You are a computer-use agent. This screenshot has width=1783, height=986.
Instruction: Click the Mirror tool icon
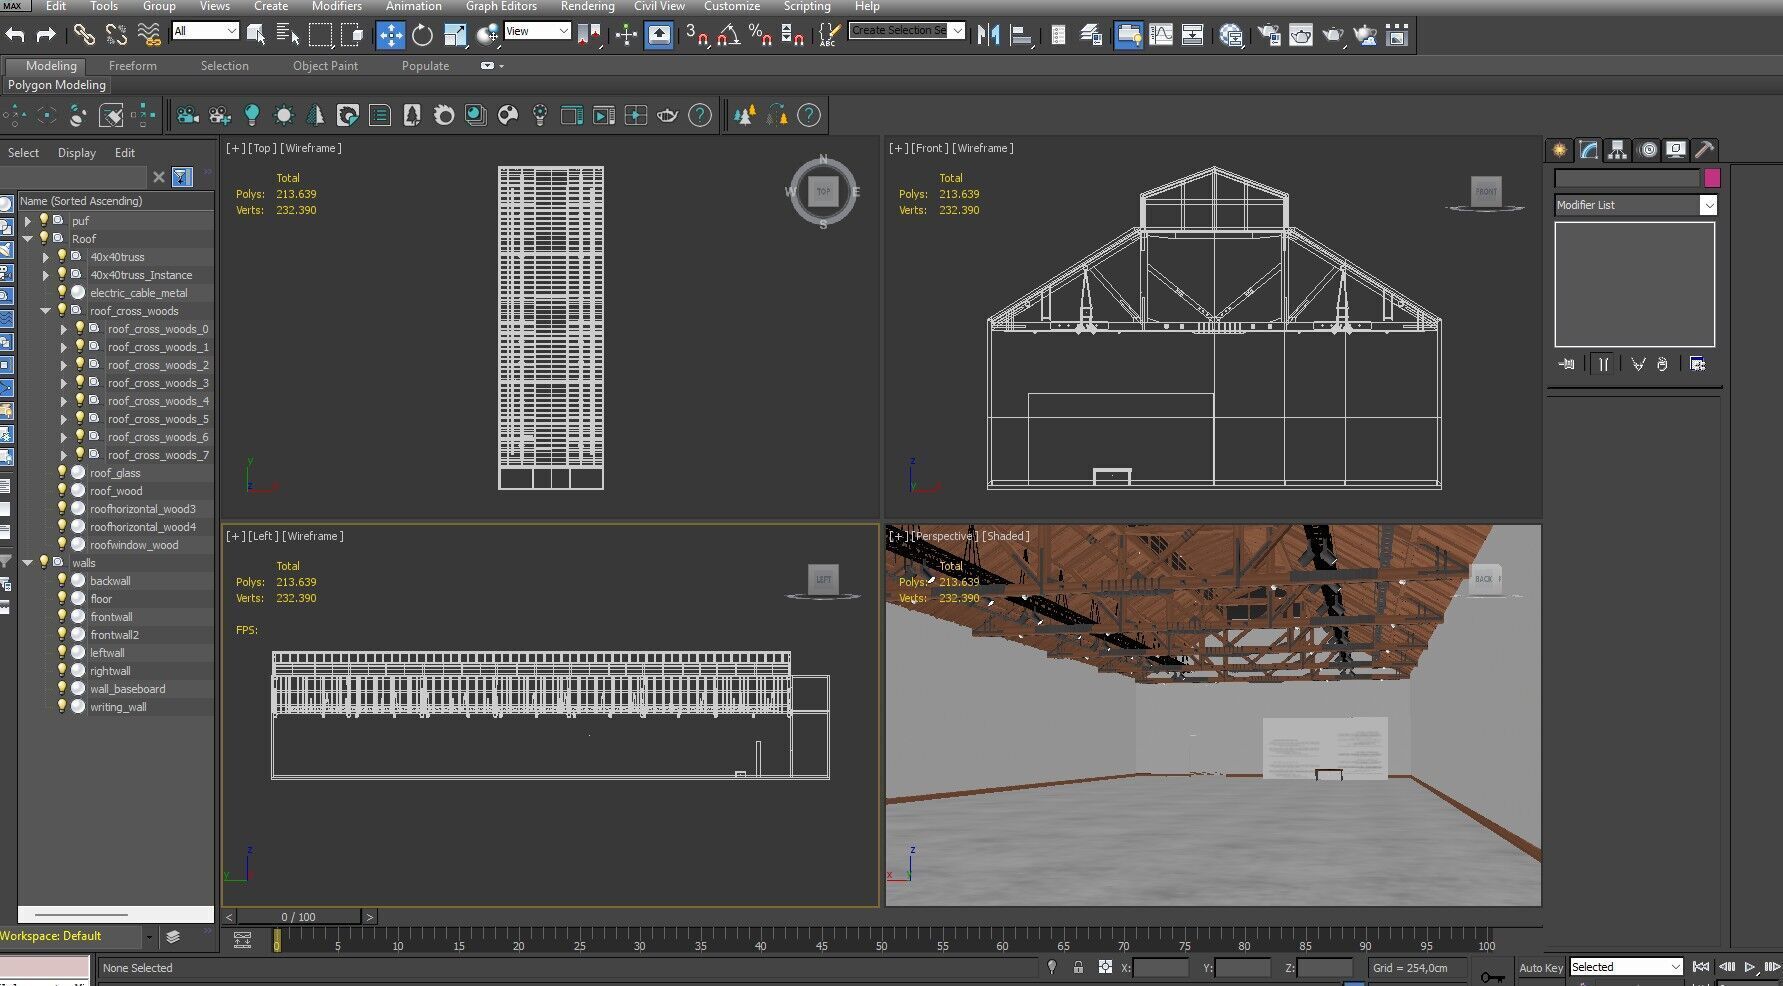[988, 36]
